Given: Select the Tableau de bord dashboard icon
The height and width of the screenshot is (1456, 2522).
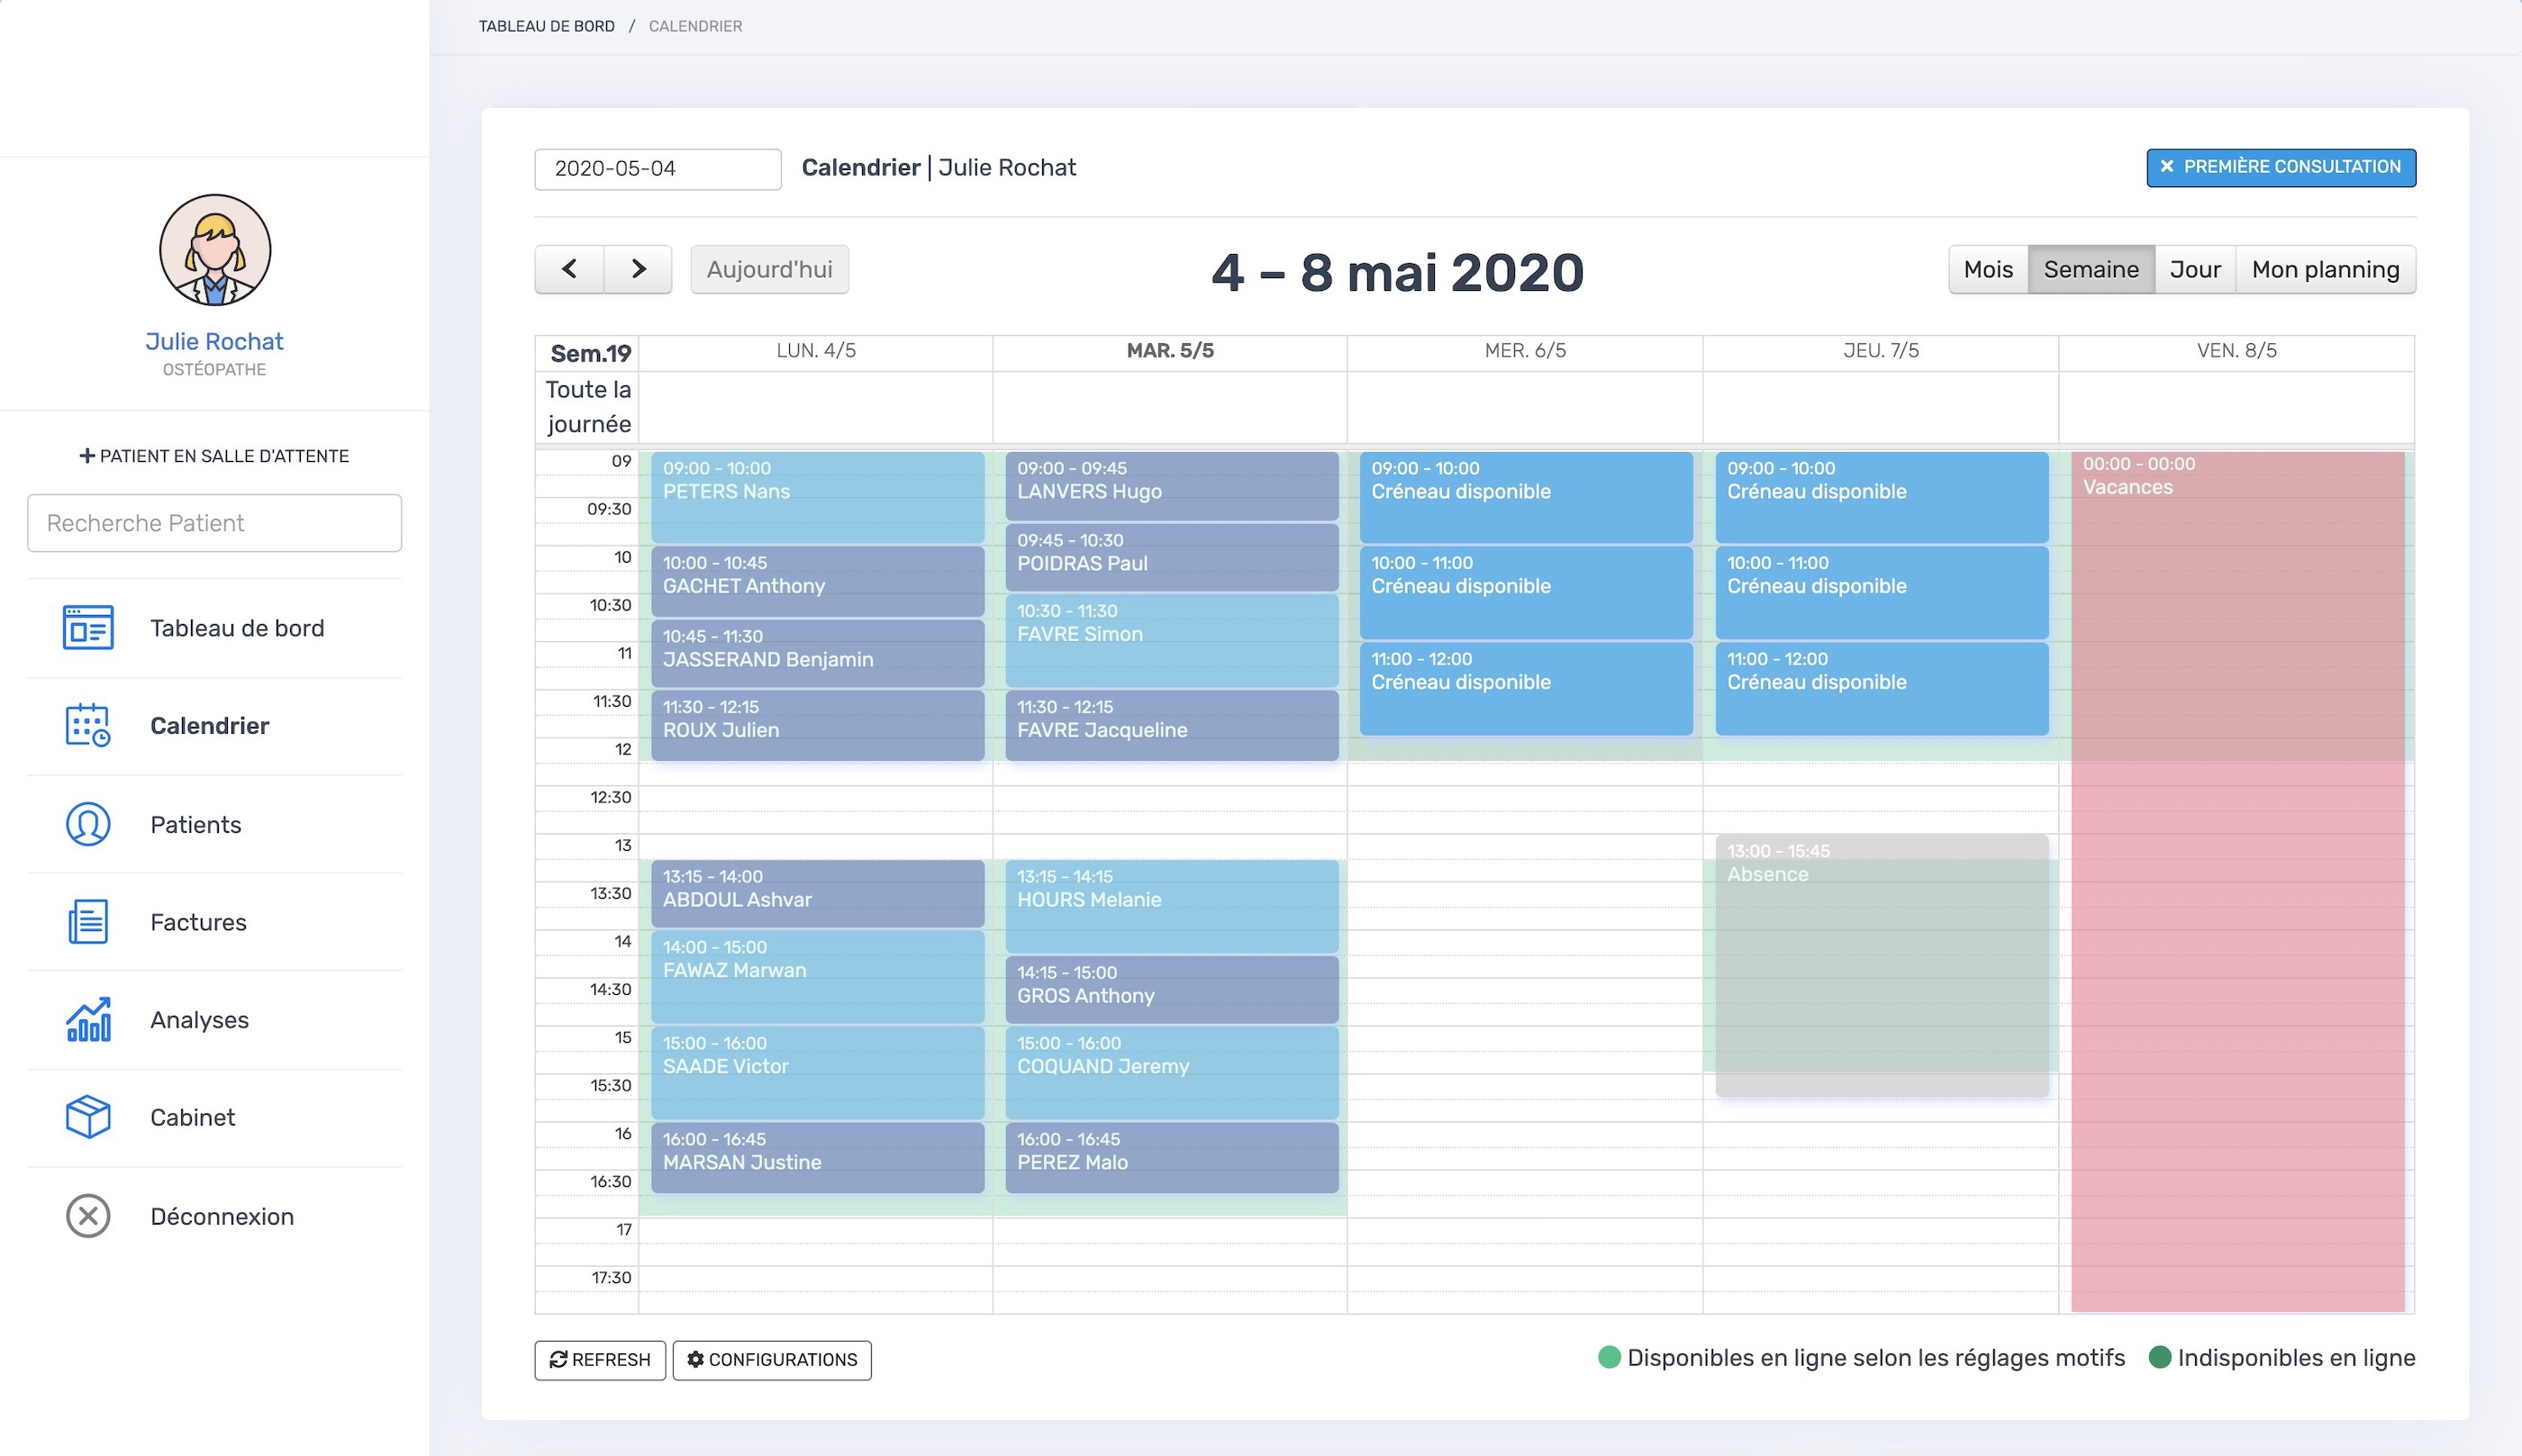Looking at the screenshot, I should pos(88,628).
